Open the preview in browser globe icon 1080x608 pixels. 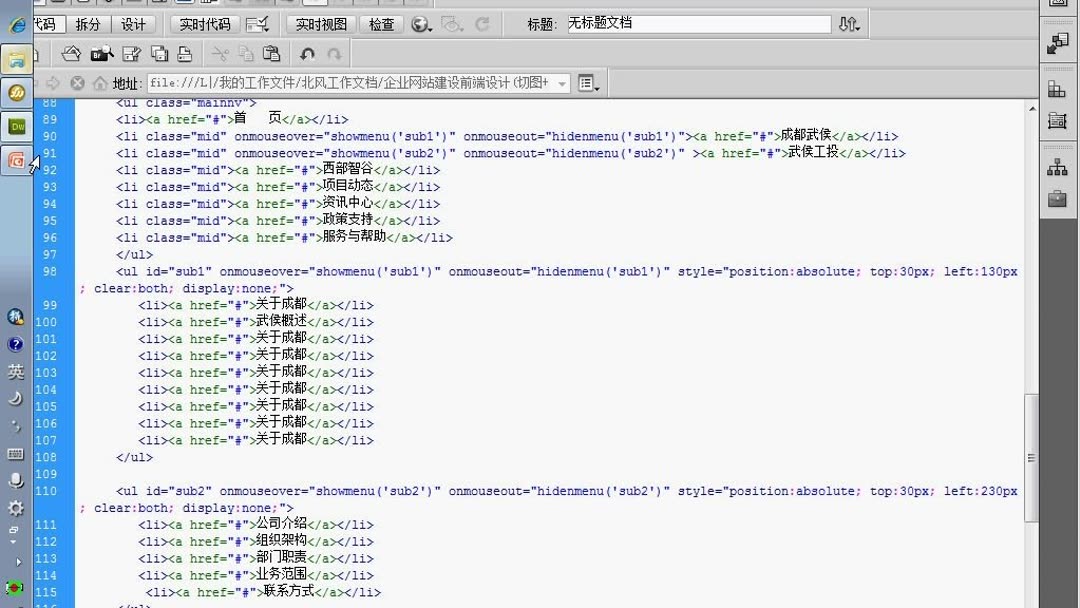coord(421,25)
